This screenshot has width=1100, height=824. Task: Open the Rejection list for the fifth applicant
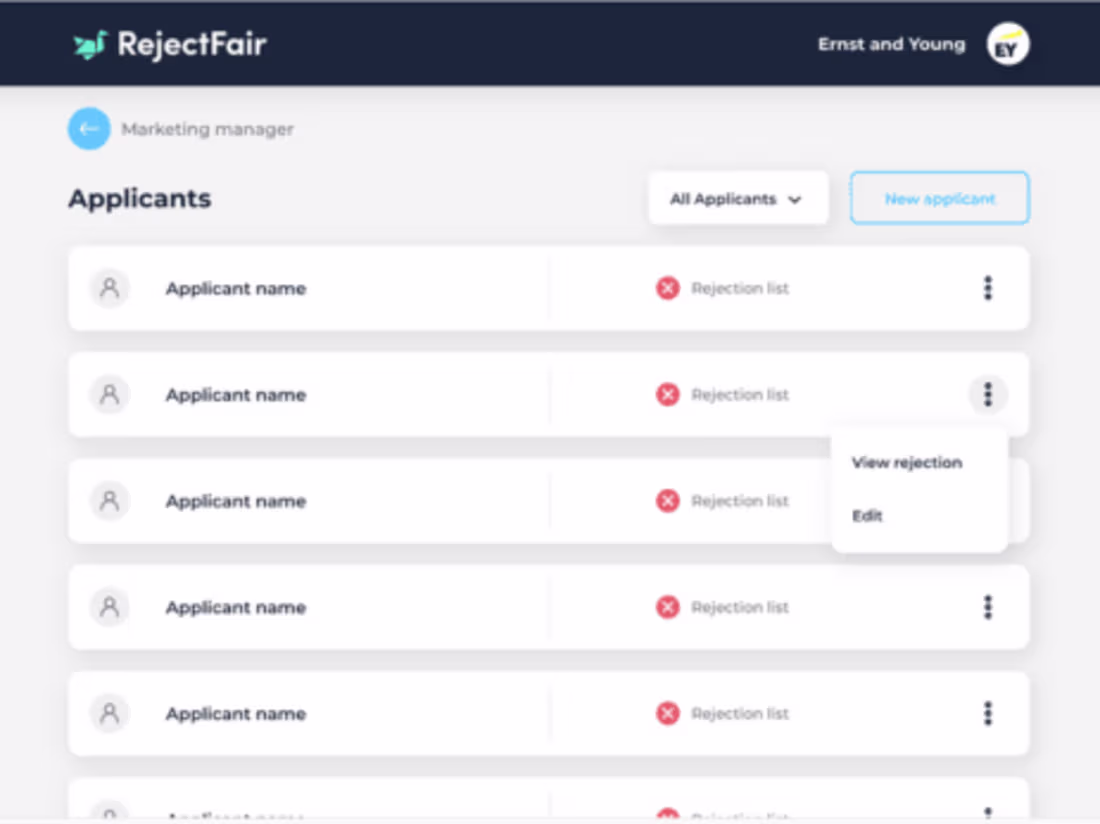click(x=740, y=713)
